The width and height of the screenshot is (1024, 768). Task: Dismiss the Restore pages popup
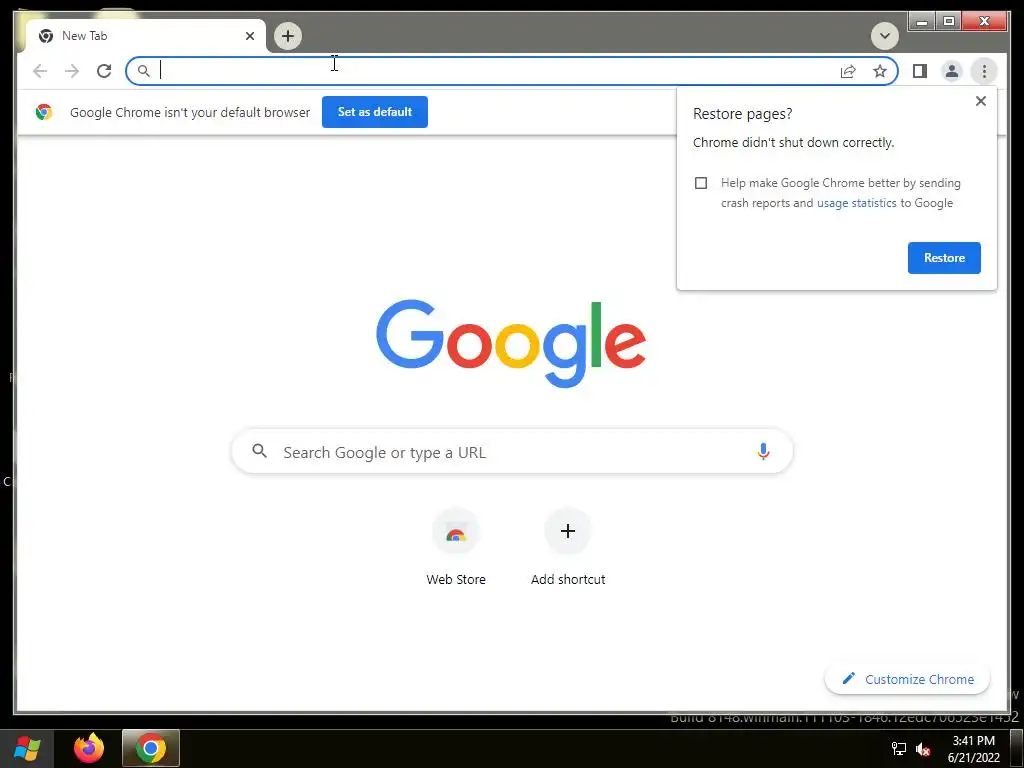(x=980, y=101)
